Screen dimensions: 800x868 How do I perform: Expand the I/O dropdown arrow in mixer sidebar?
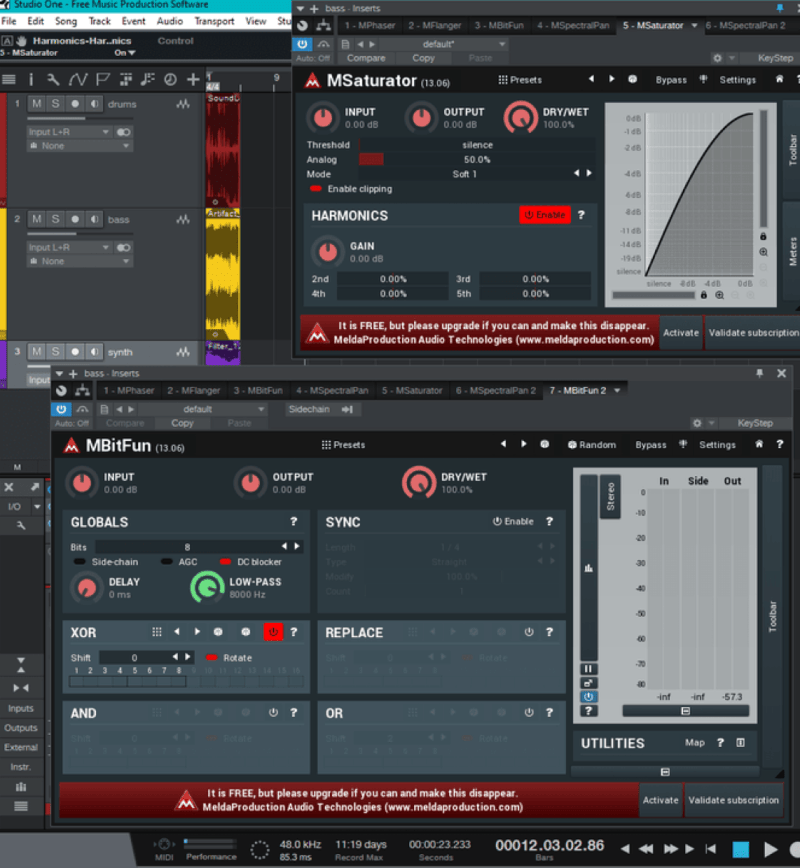(37, 507)
